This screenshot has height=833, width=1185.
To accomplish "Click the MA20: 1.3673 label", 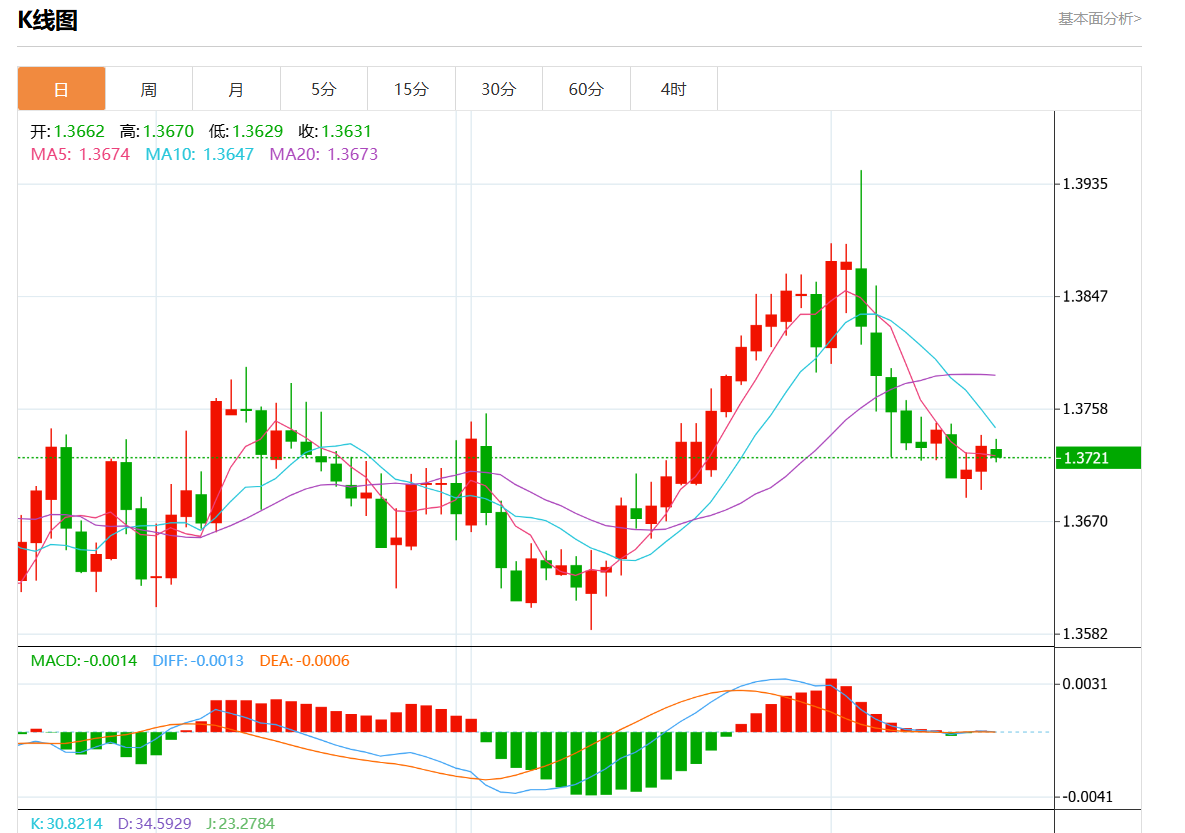I will coord(323,154).
